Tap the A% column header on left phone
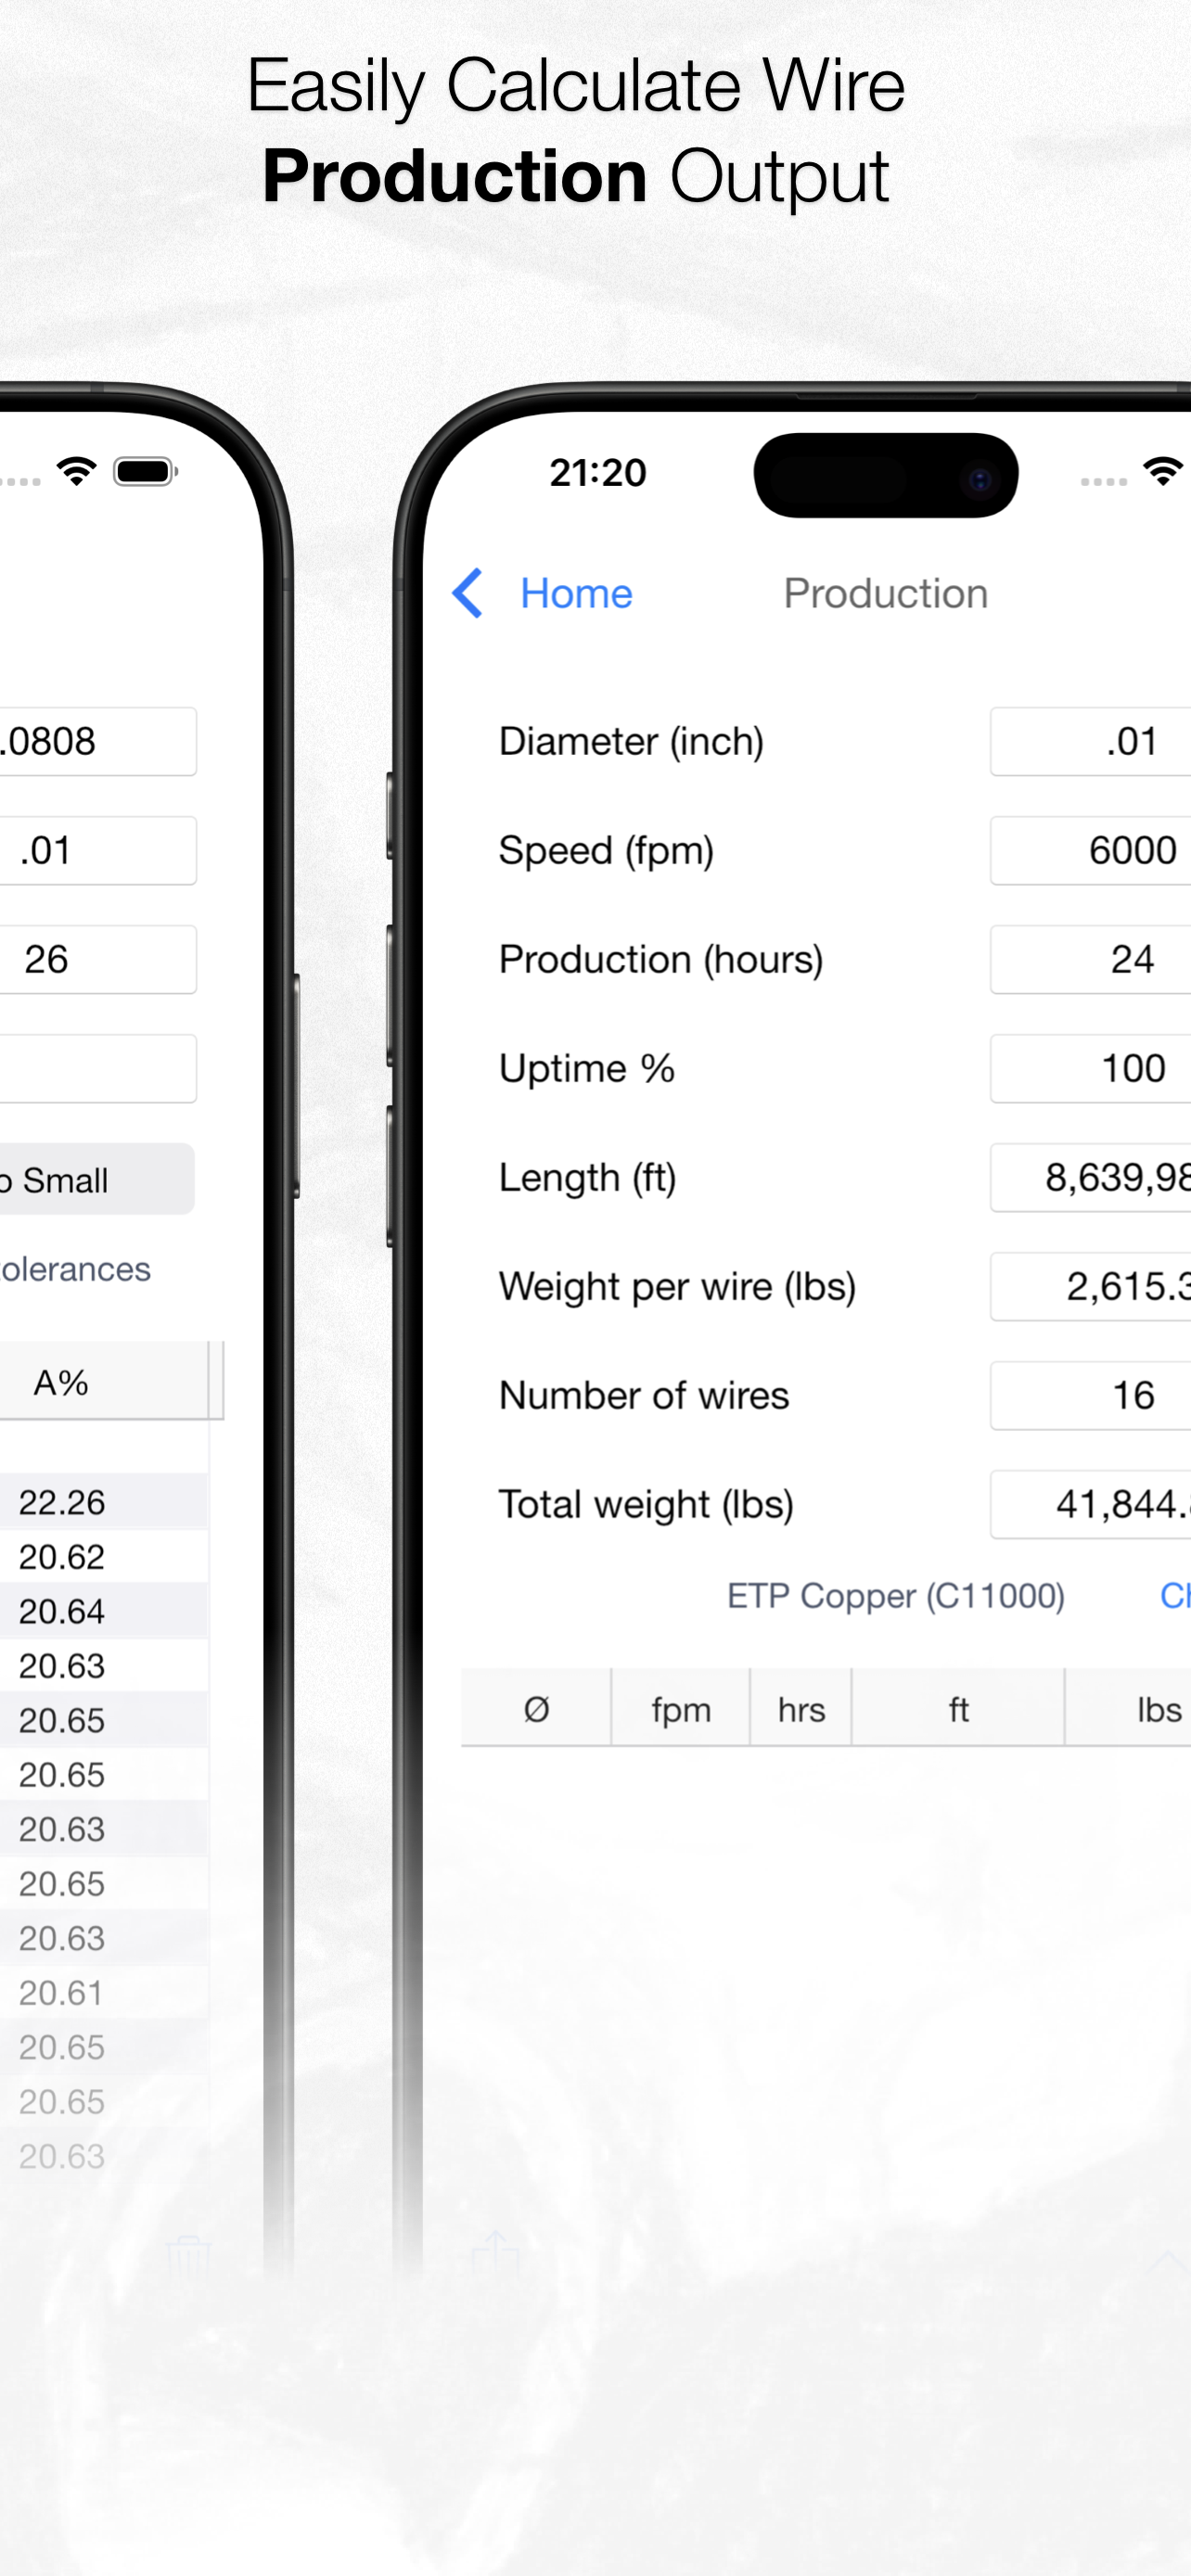The height and width of the screenshot is (2576, 1191). pos(104,1382)
